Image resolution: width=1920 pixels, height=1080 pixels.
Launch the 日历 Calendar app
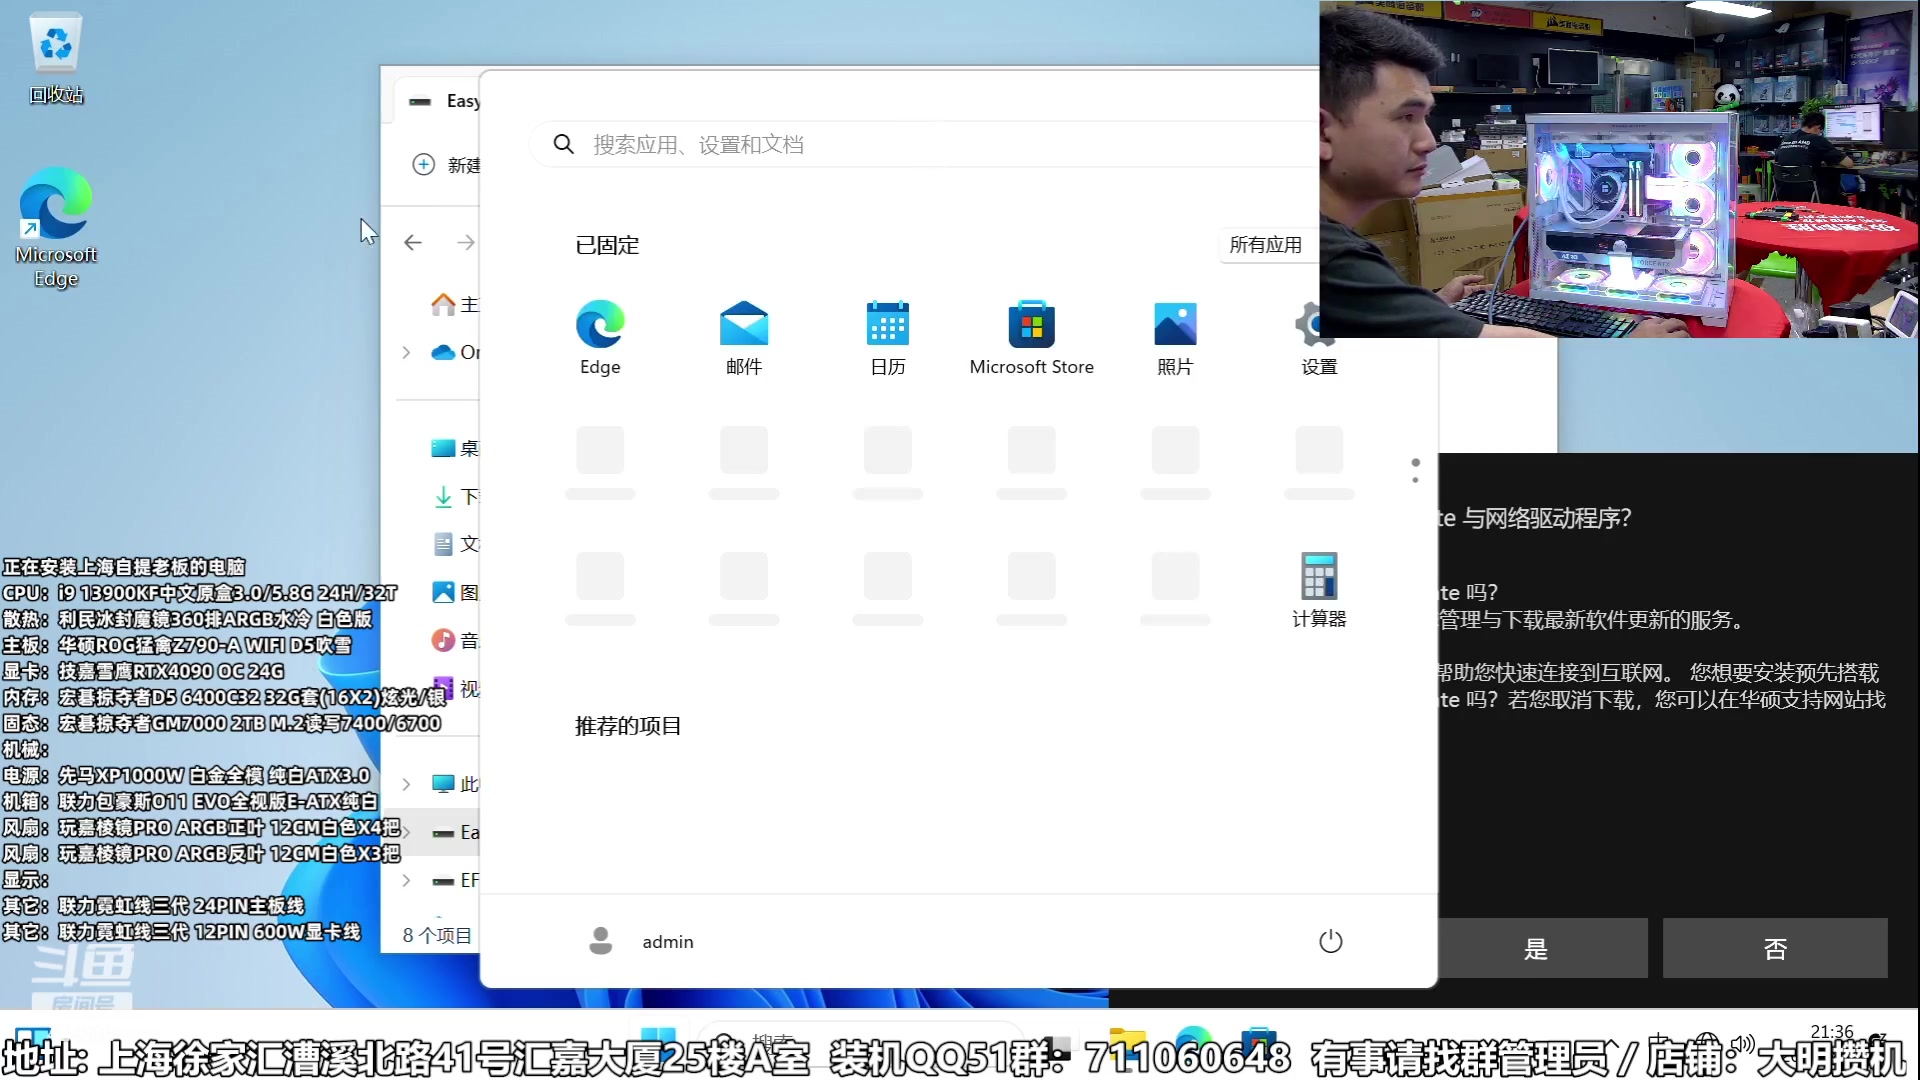tap(887, 335)
